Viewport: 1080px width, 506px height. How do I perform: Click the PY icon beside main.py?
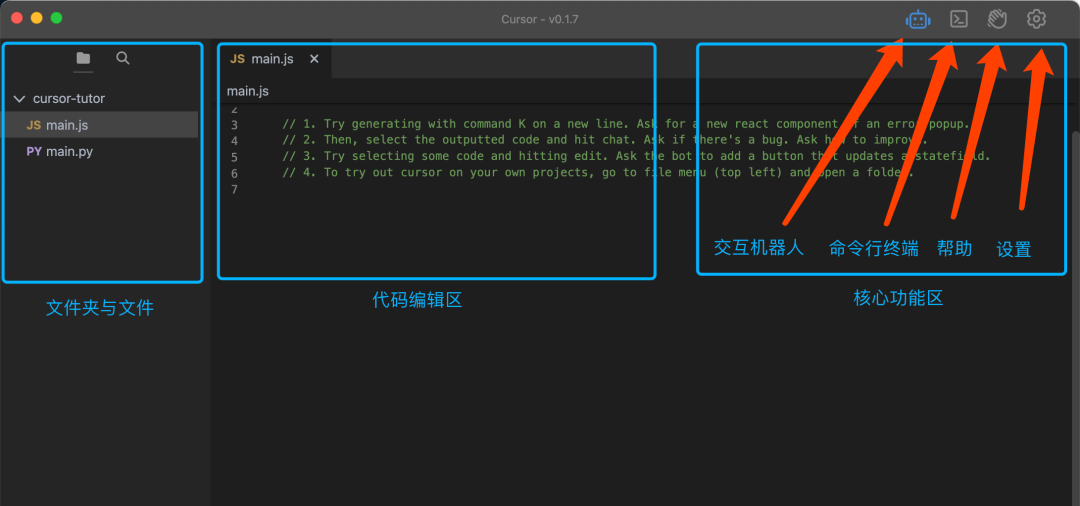pyautogui.click(x=34, y=151)
